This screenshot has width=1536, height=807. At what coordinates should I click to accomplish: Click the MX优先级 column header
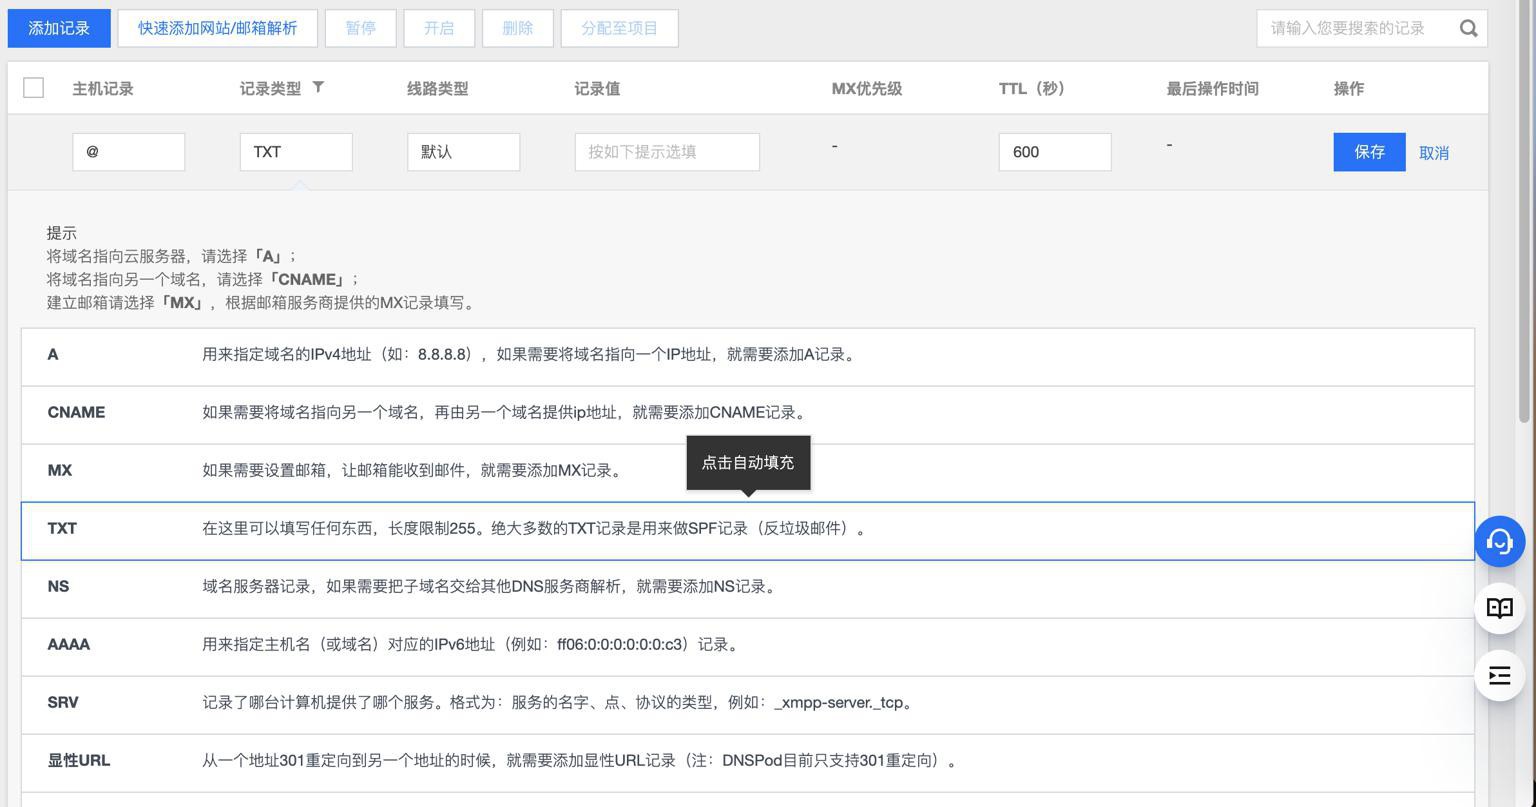(x=867, y=88)
